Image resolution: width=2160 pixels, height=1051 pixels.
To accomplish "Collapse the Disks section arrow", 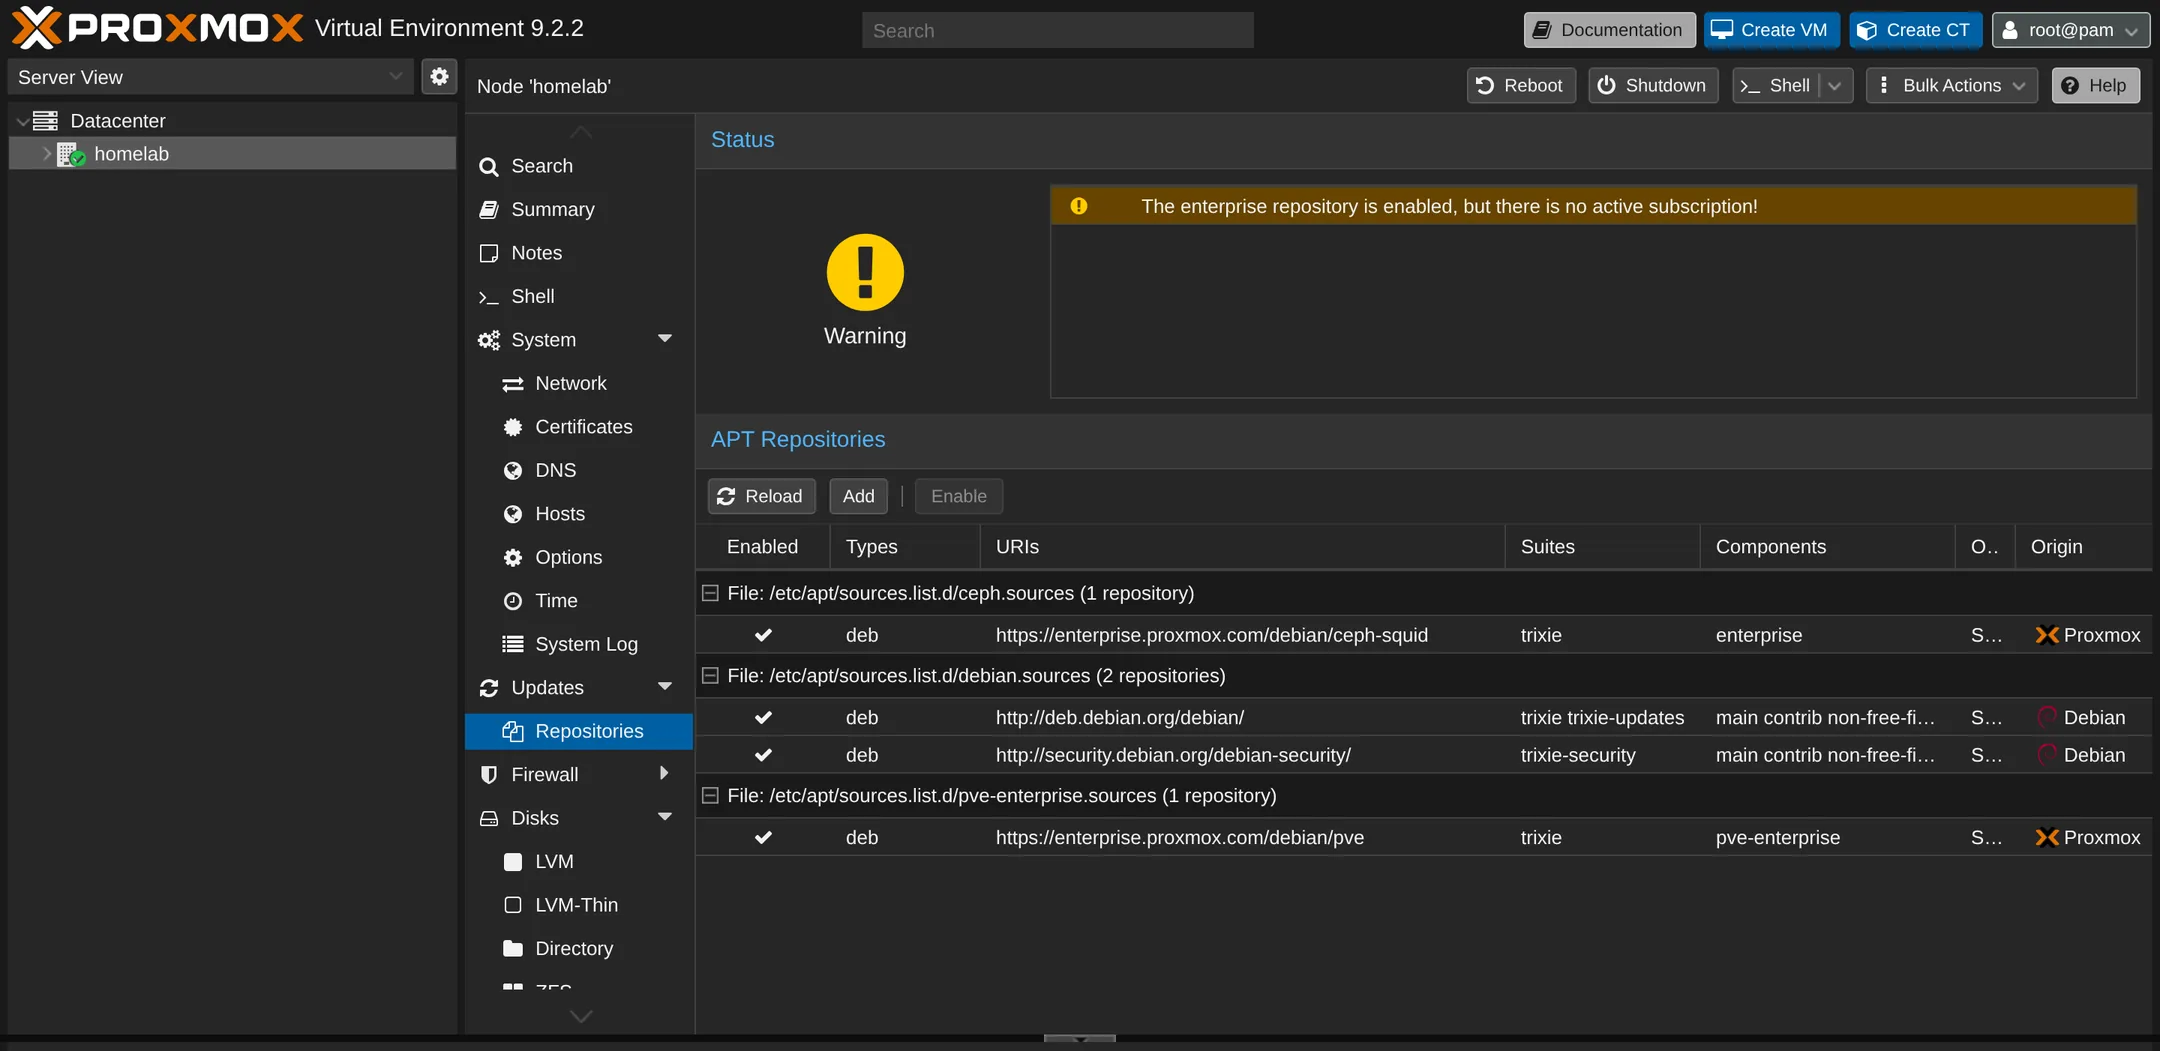I will pyautogui.click(x=665, y=817).
